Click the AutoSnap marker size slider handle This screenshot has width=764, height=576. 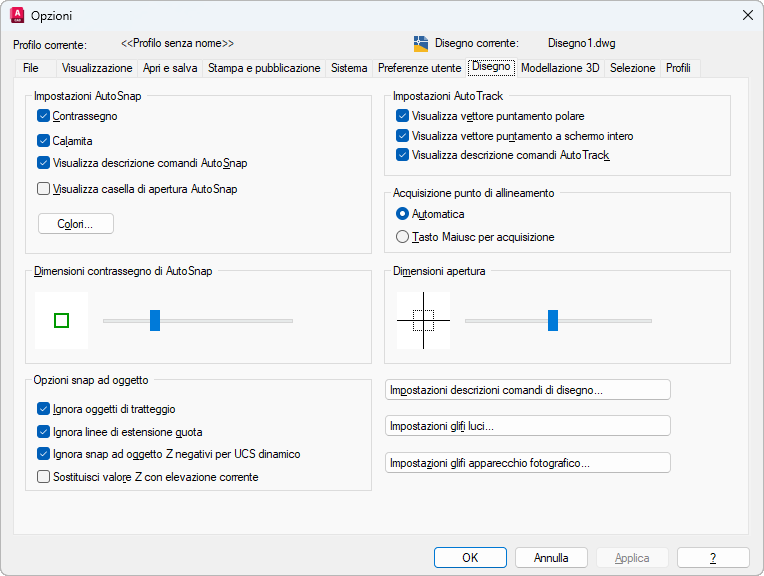pos(155,320)
